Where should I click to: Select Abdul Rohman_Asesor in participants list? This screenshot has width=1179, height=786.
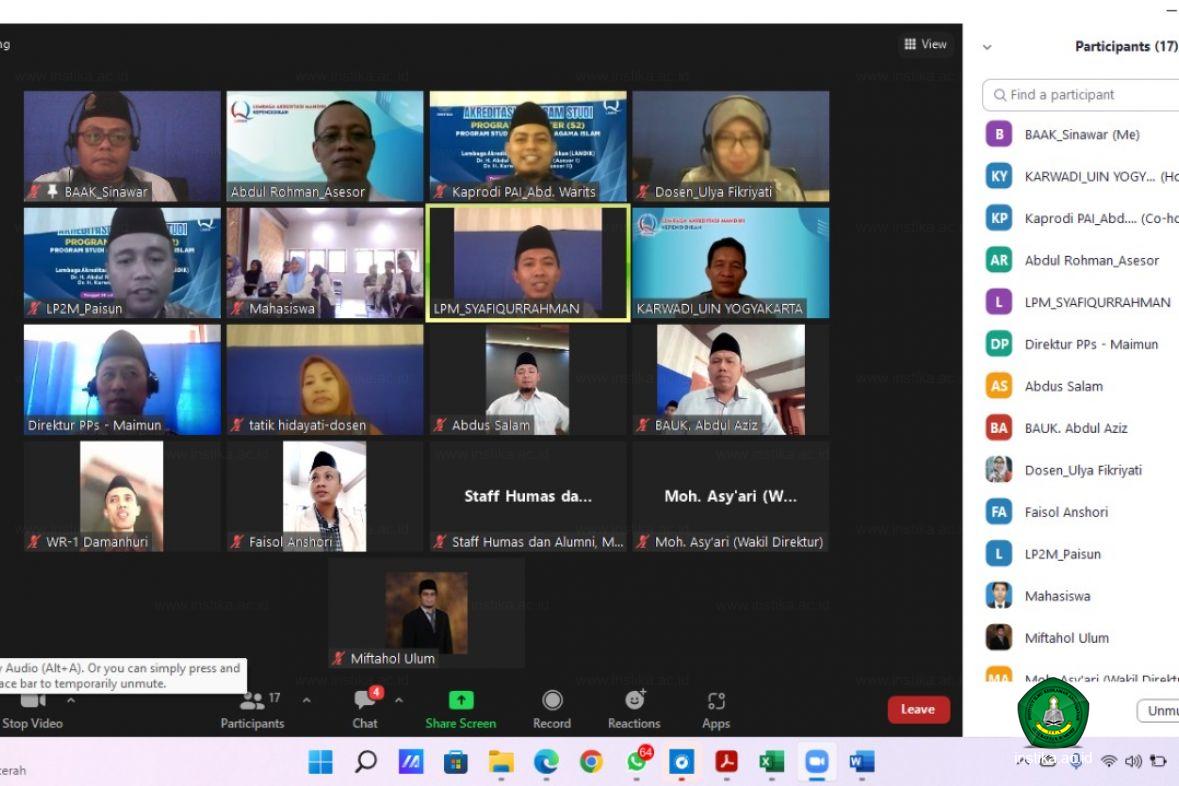click(1091, 260)
